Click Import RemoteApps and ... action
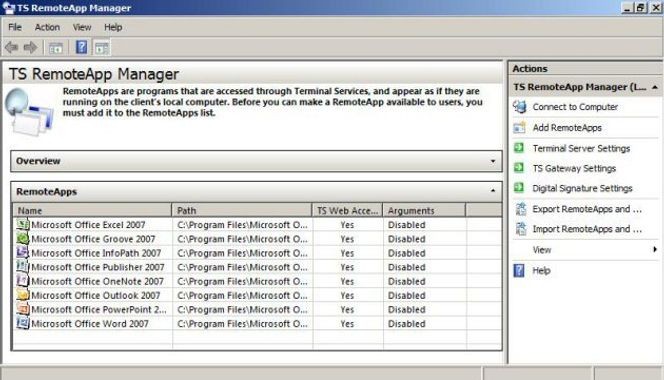664x380 pixels. 587,229
